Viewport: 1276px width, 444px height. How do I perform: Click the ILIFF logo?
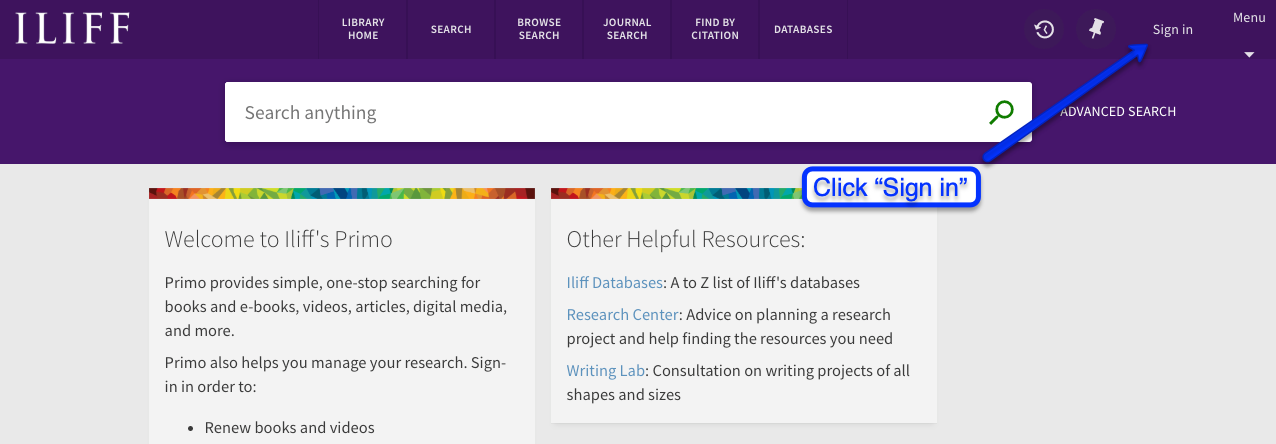72,28
